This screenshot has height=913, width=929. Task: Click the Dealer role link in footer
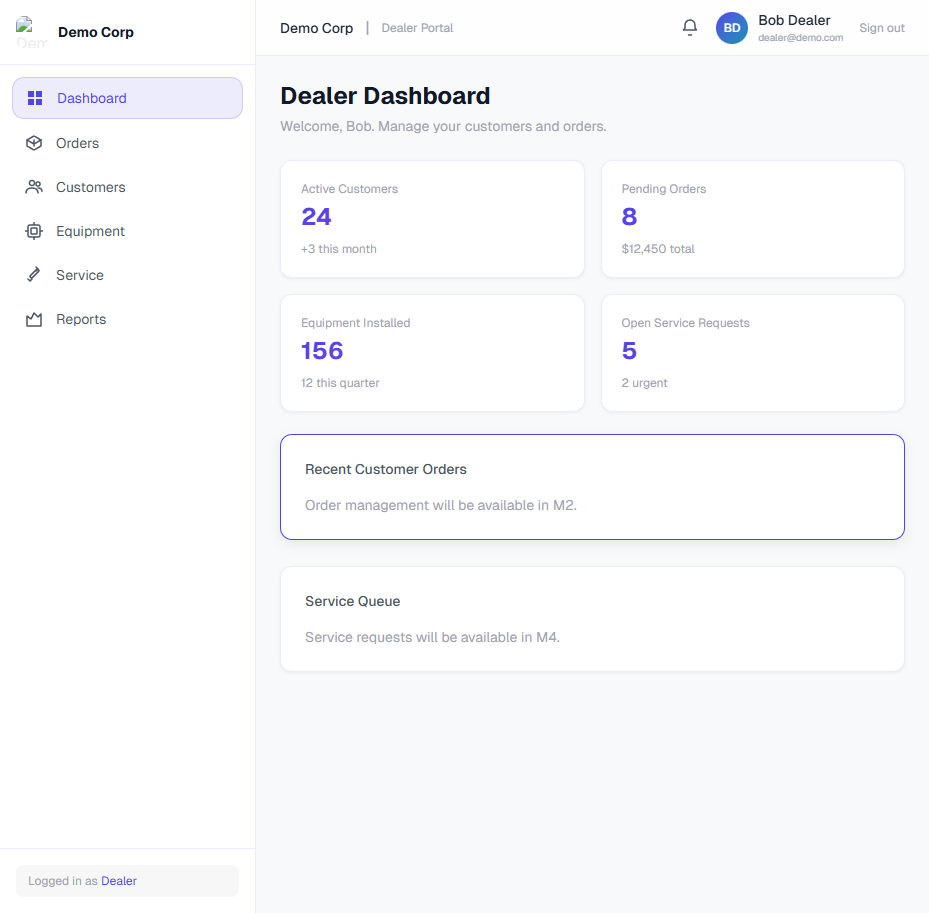(x=118, y=881)
